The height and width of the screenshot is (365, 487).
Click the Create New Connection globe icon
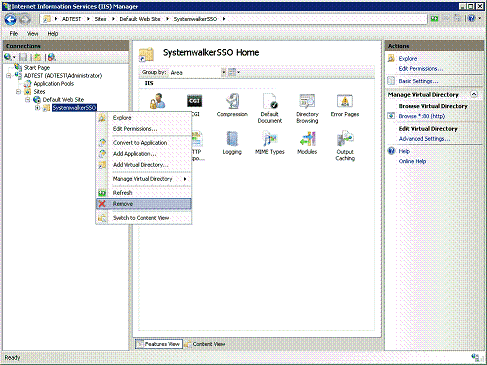click(x=8, y=57)
